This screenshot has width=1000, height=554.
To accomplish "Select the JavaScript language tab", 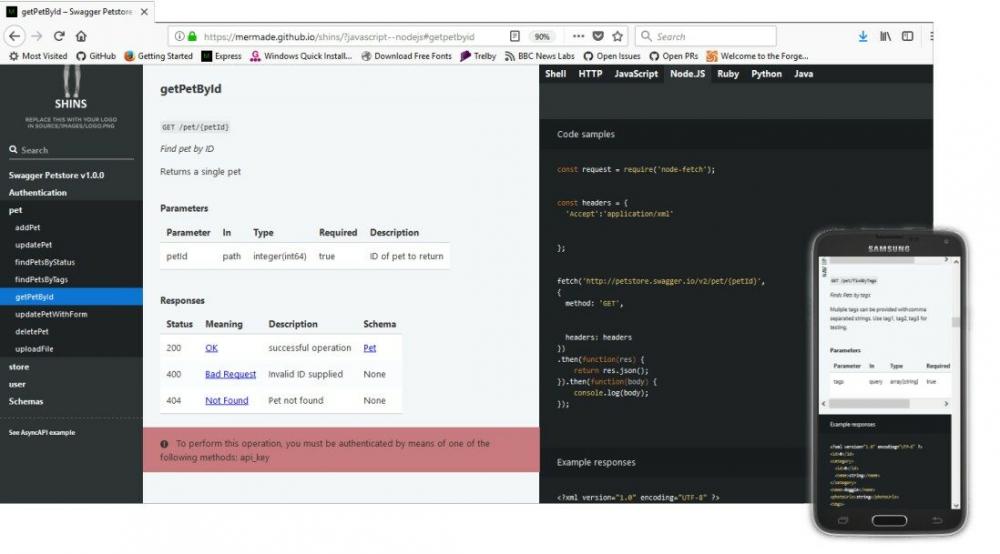I will [635, 74].
